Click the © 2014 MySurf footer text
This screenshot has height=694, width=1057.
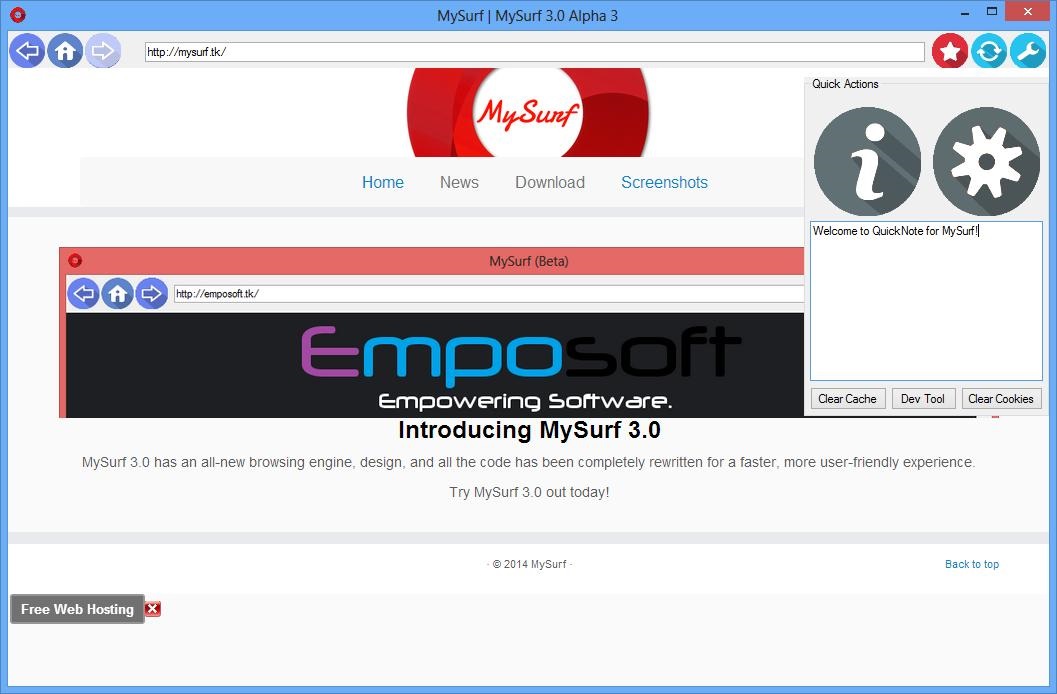(x=529, y=564)
